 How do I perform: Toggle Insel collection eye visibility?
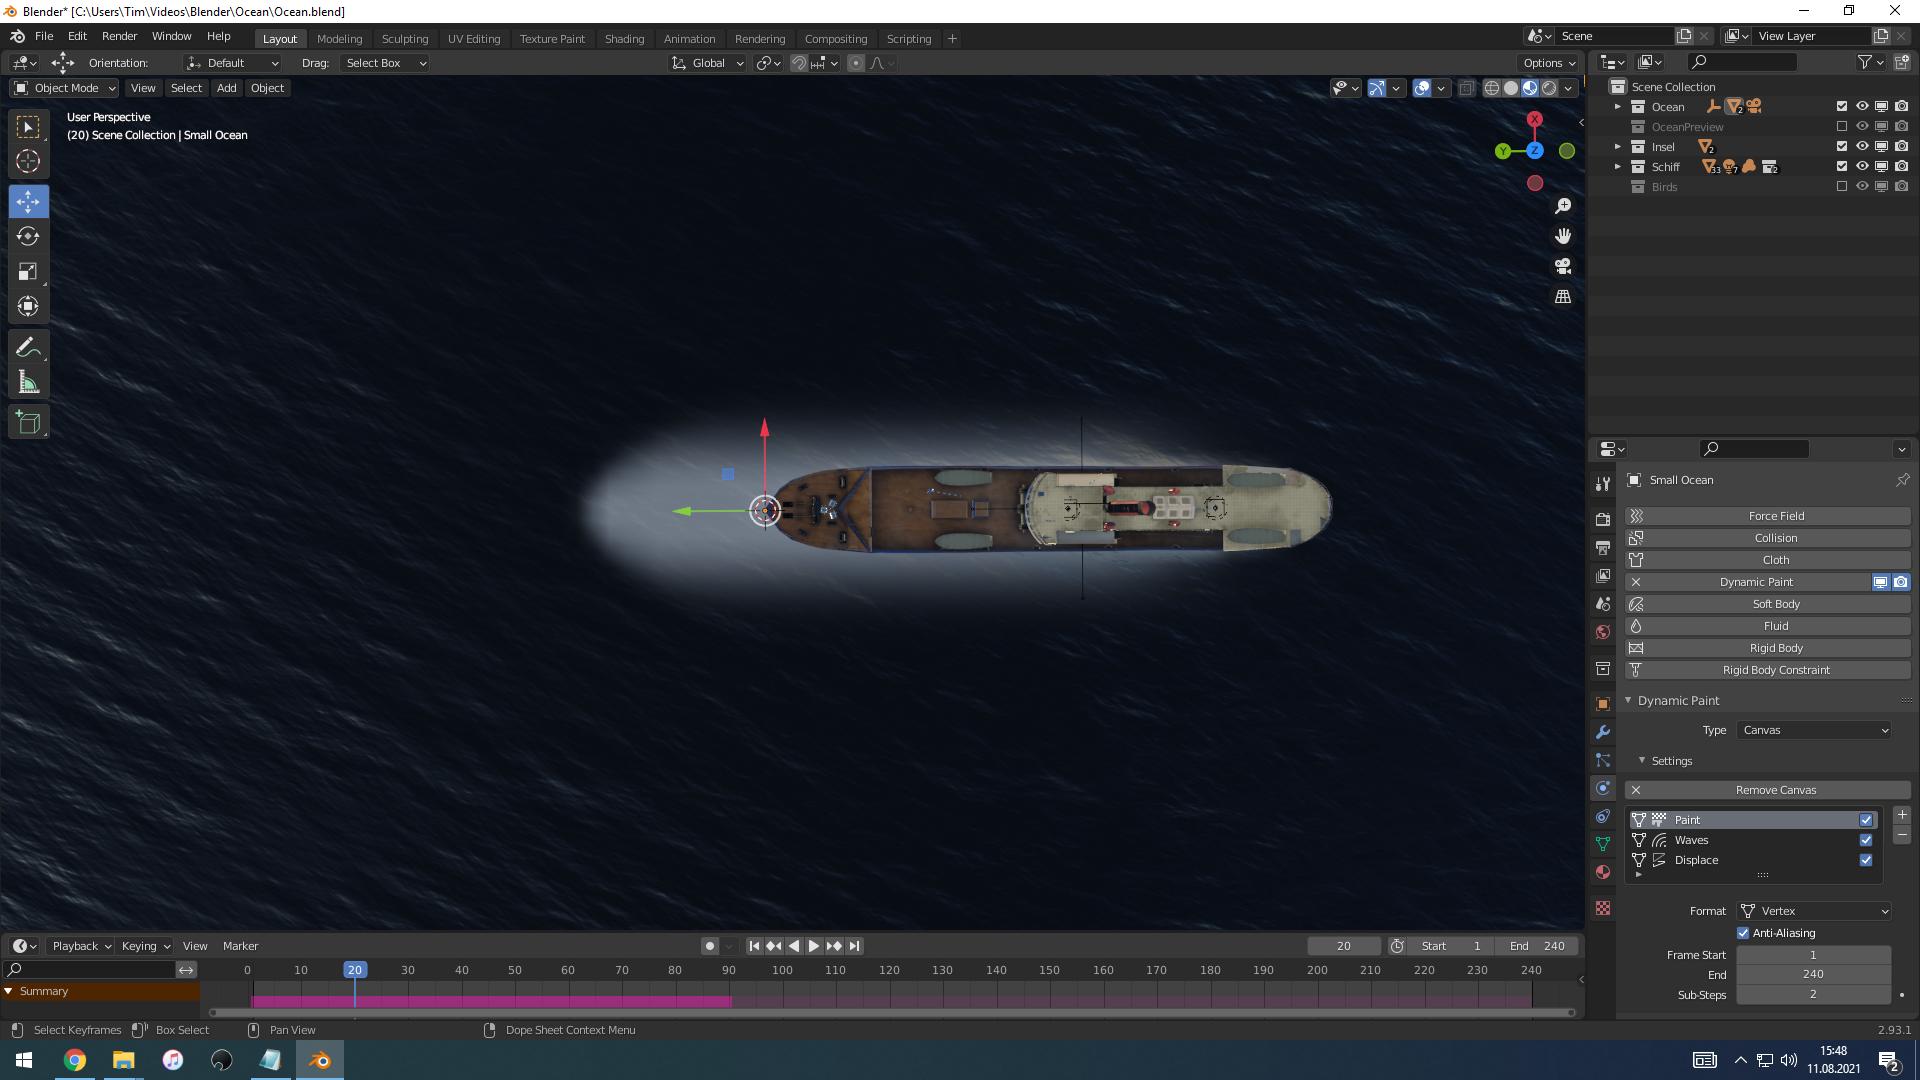point(1862,146)
